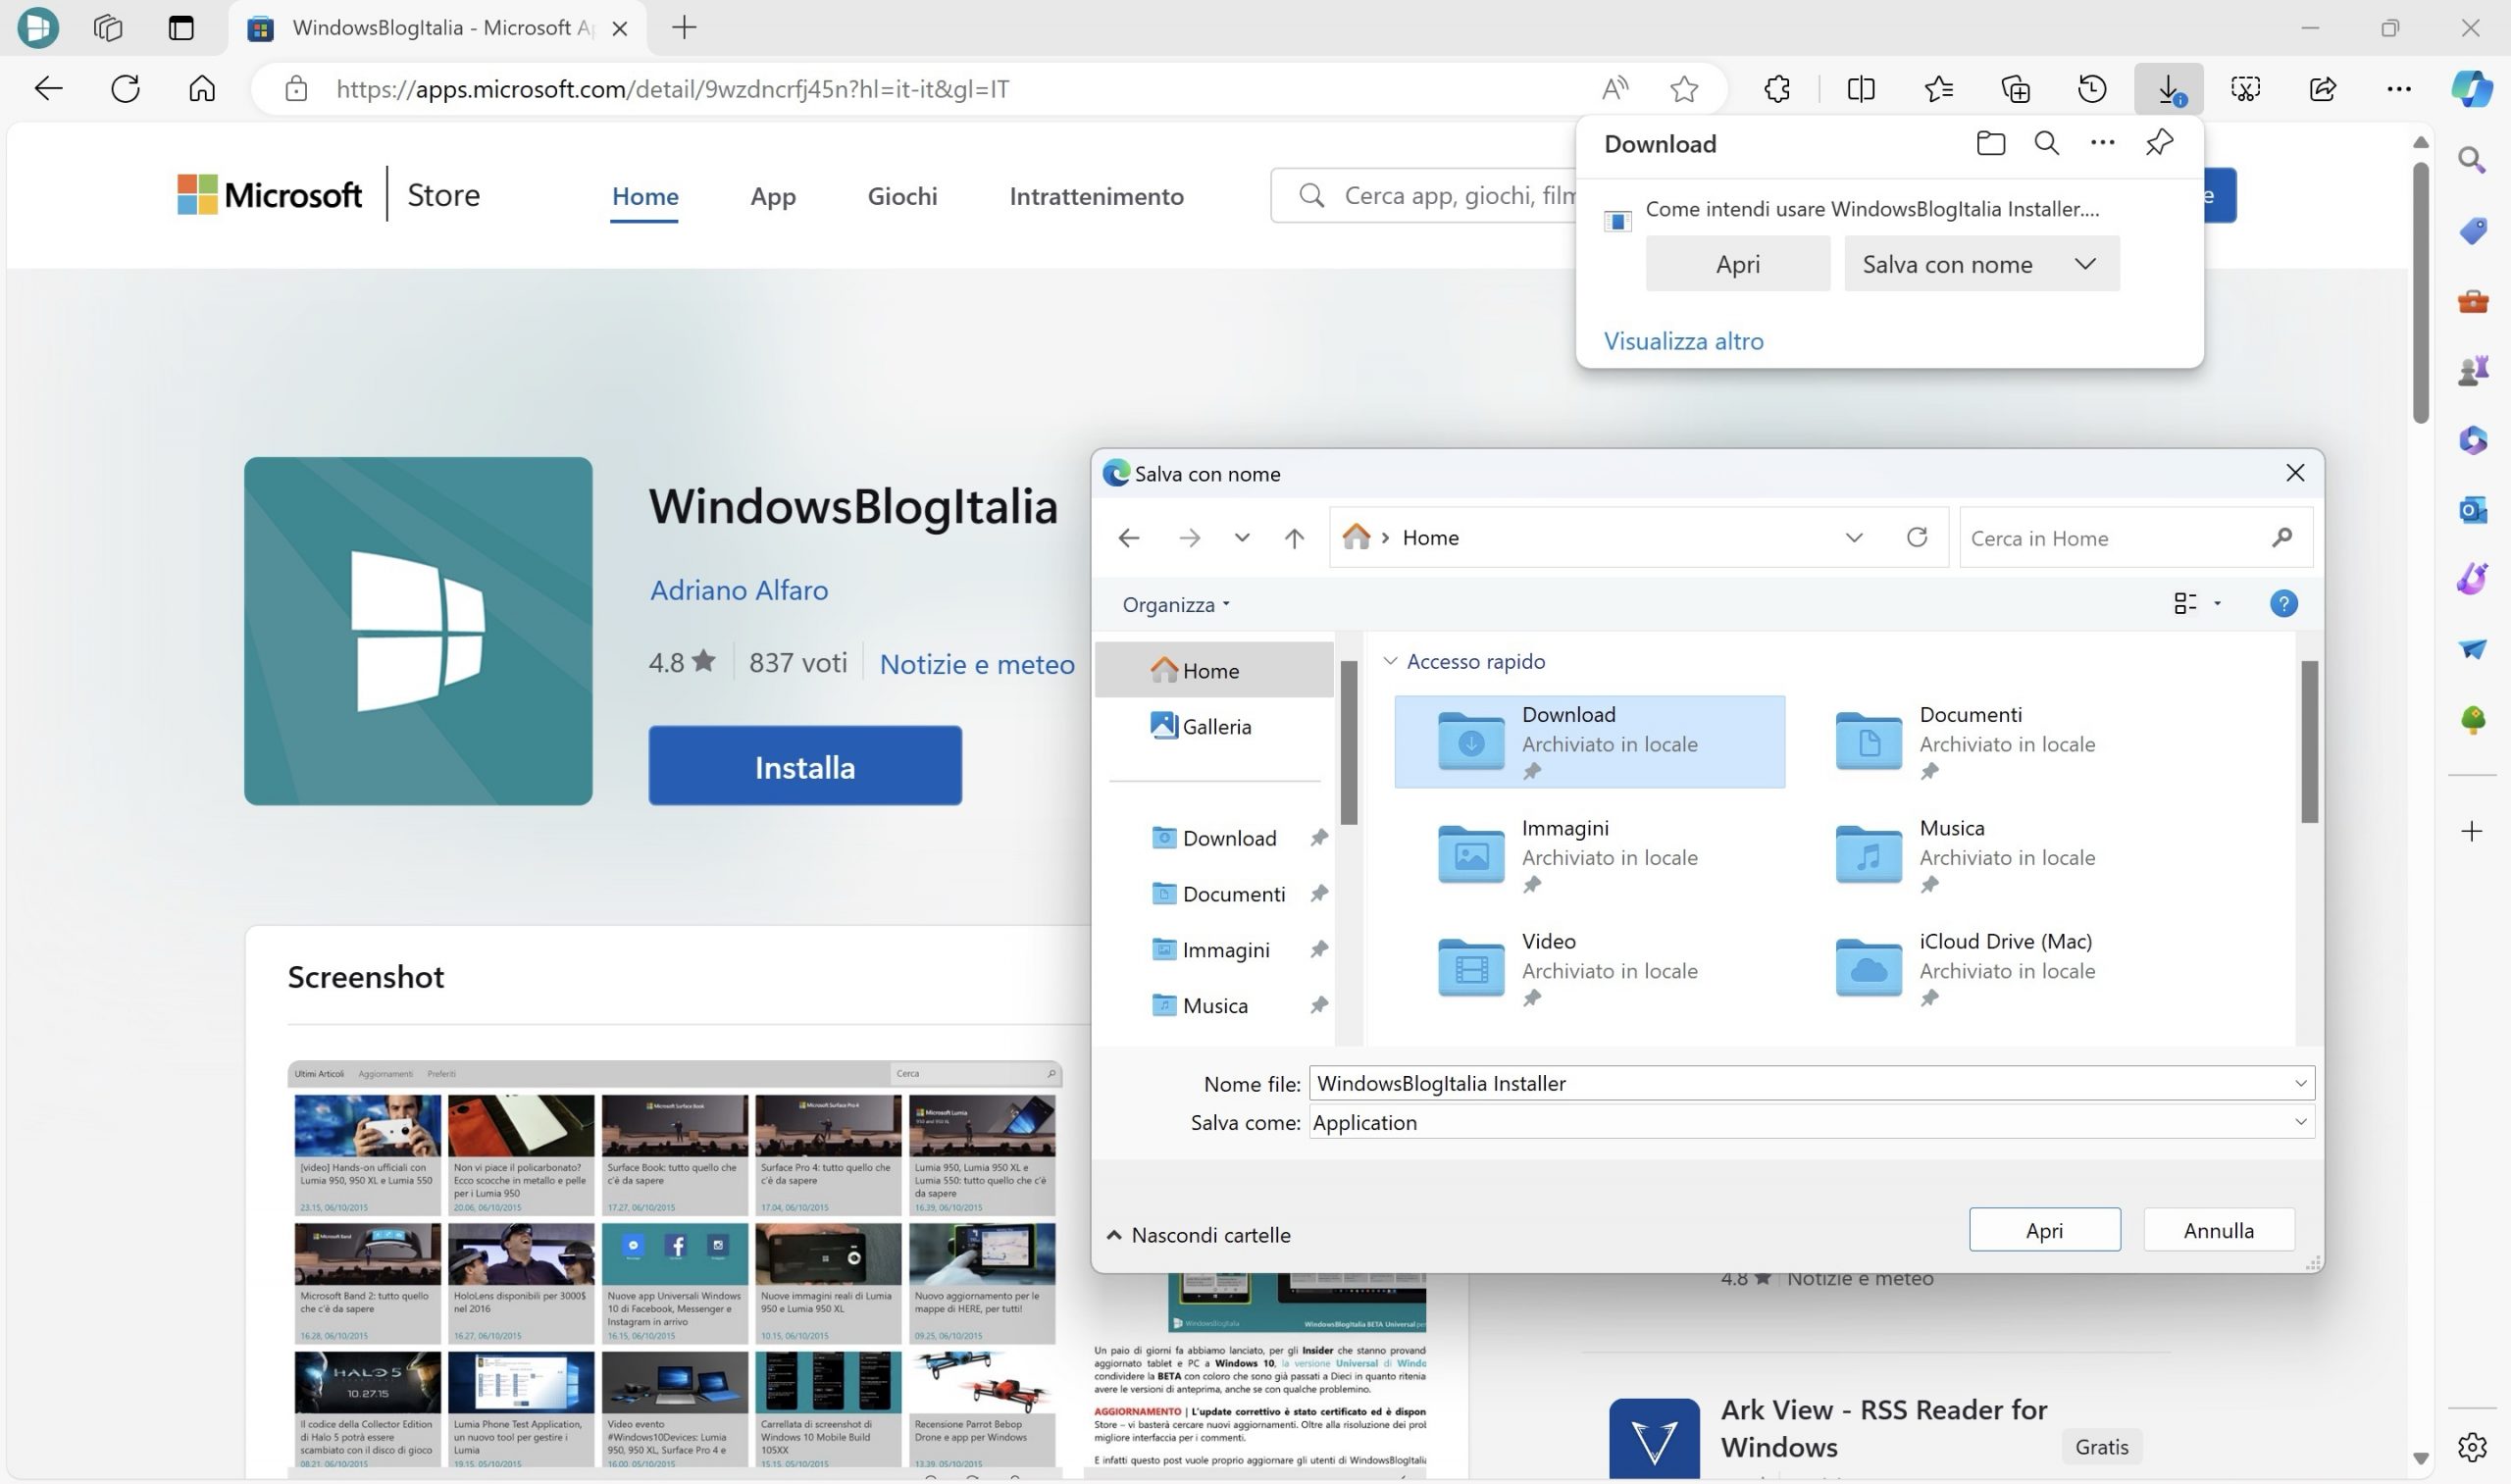Open the Extensions puzzle icon

[1777, 88]
